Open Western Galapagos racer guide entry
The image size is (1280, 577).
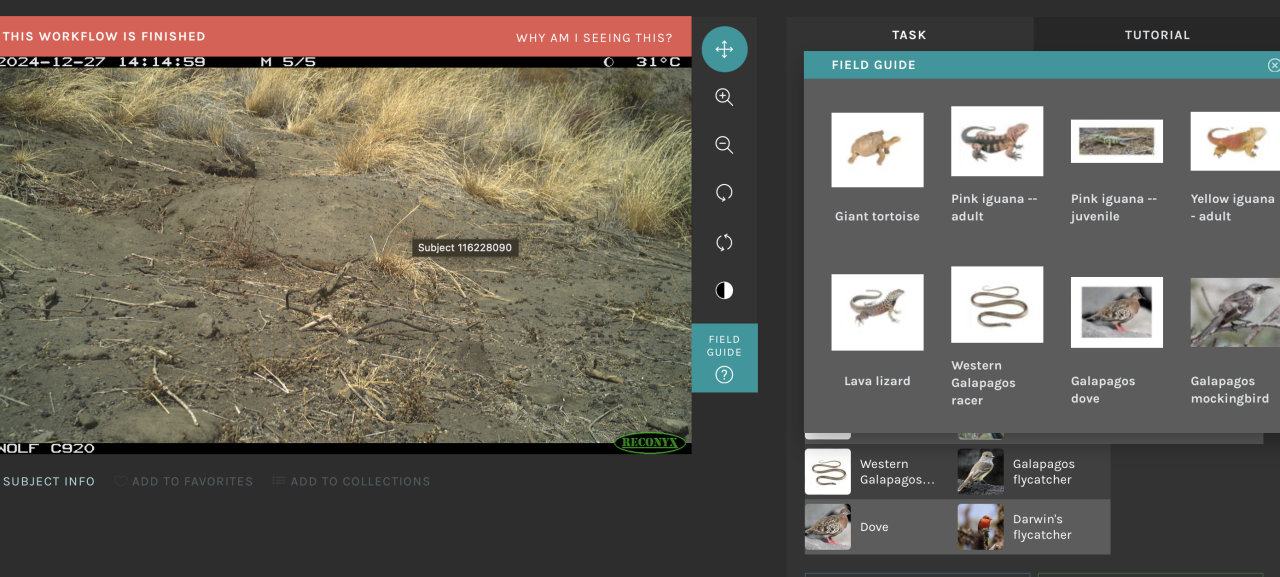(x=997, y=337)
